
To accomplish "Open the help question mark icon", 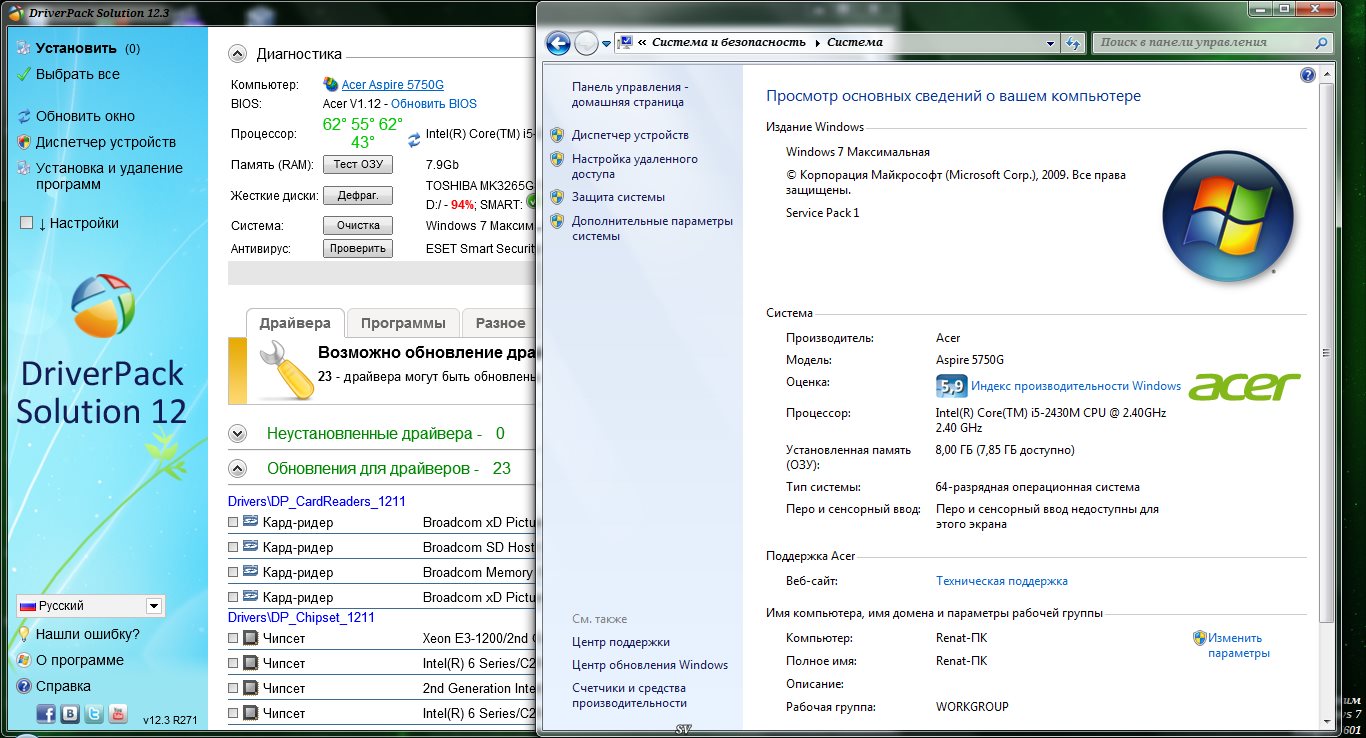I will 1307,75.
